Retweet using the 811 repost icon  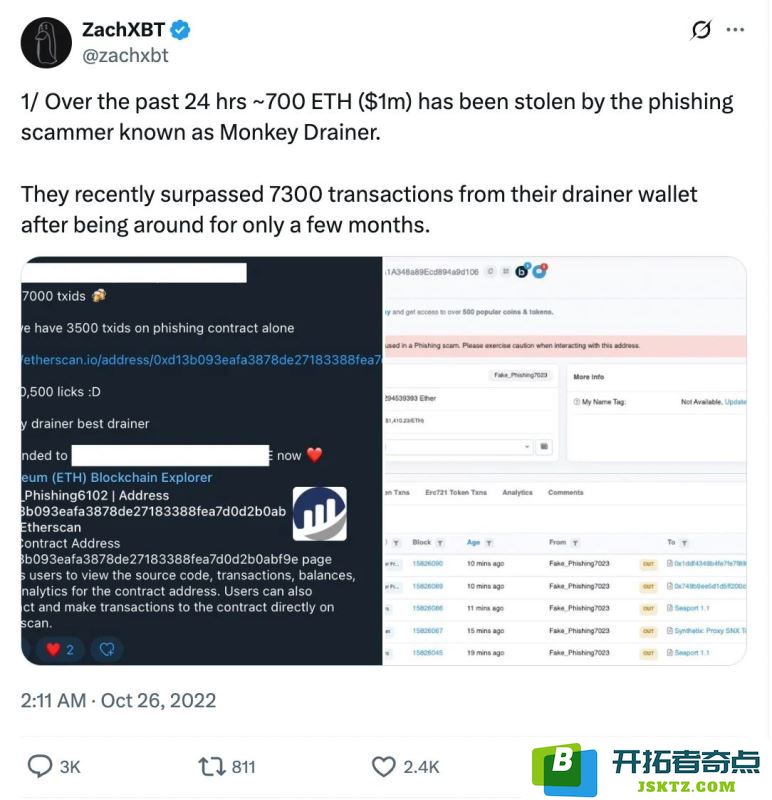pos(211,766)
